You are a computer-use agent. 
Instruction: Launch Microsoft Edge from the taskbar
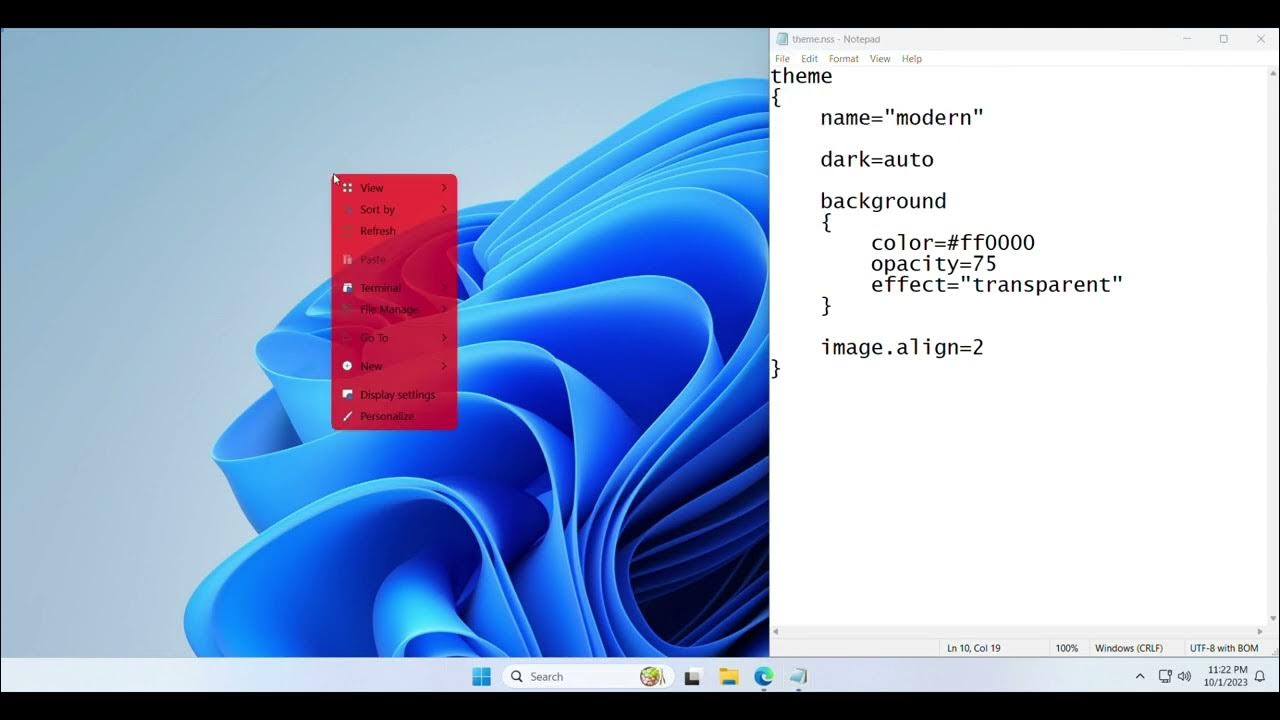(763, 677)
